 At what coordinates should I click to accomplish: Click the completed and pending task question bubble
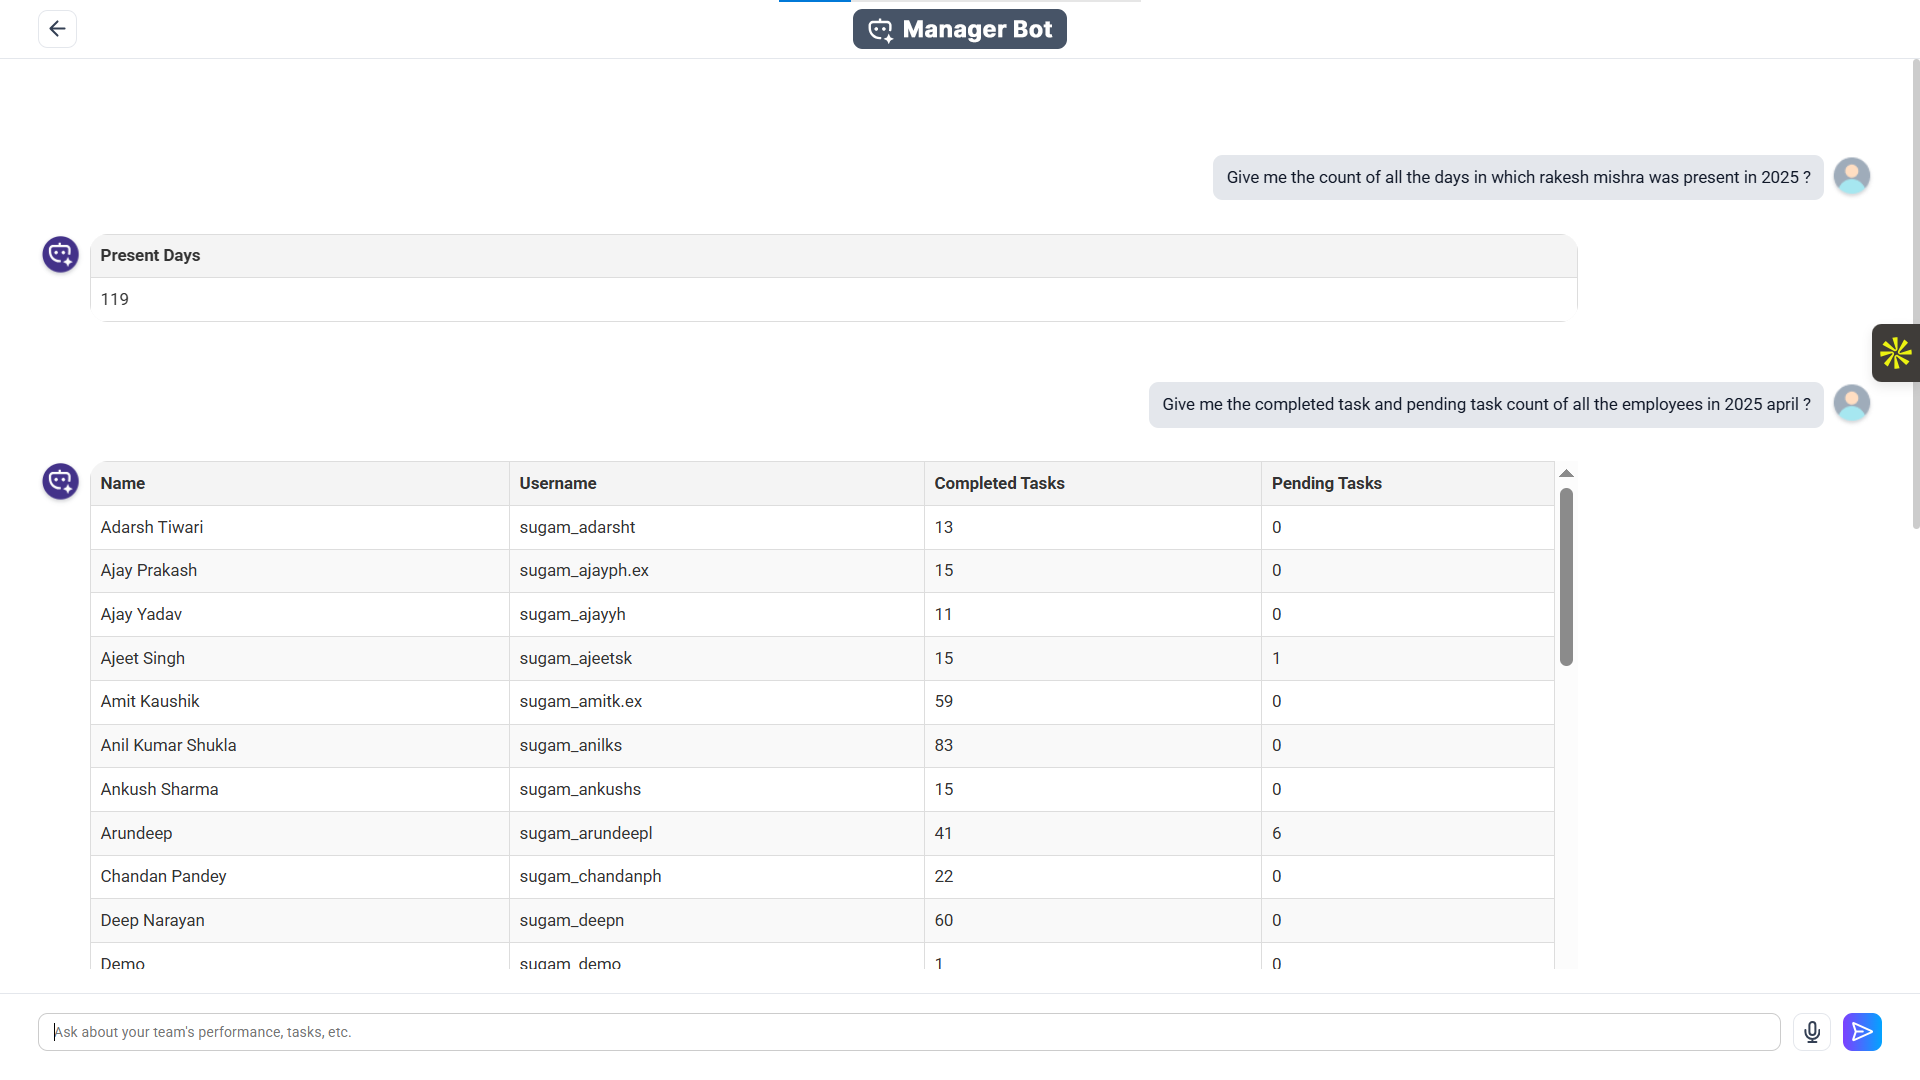pos(1486,404)
